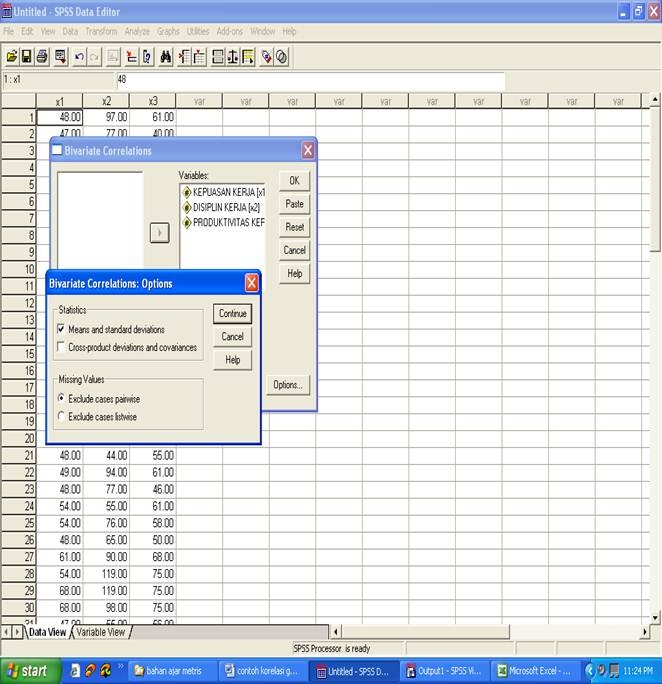Image resolution: width=662 pixels, height=684 pixels.
Task: Select the x3 column header
Action: coord(153,101)
